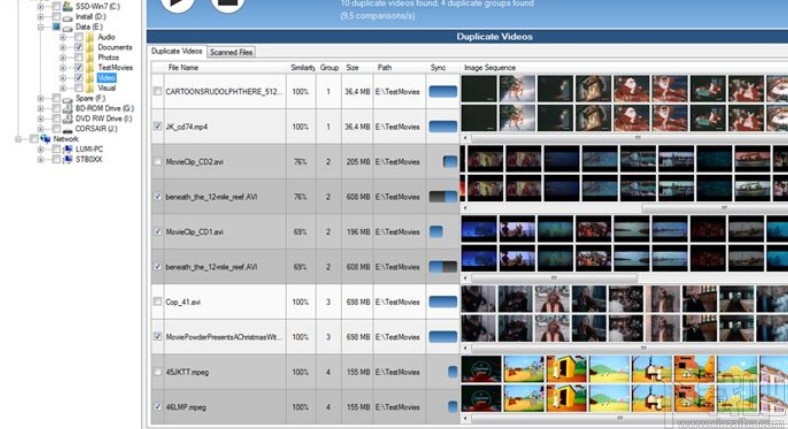The height and width of the screenshot is (429, 788).
Task: Check the Cop_41.avi row checkbox
Action: tap(157, 301)
